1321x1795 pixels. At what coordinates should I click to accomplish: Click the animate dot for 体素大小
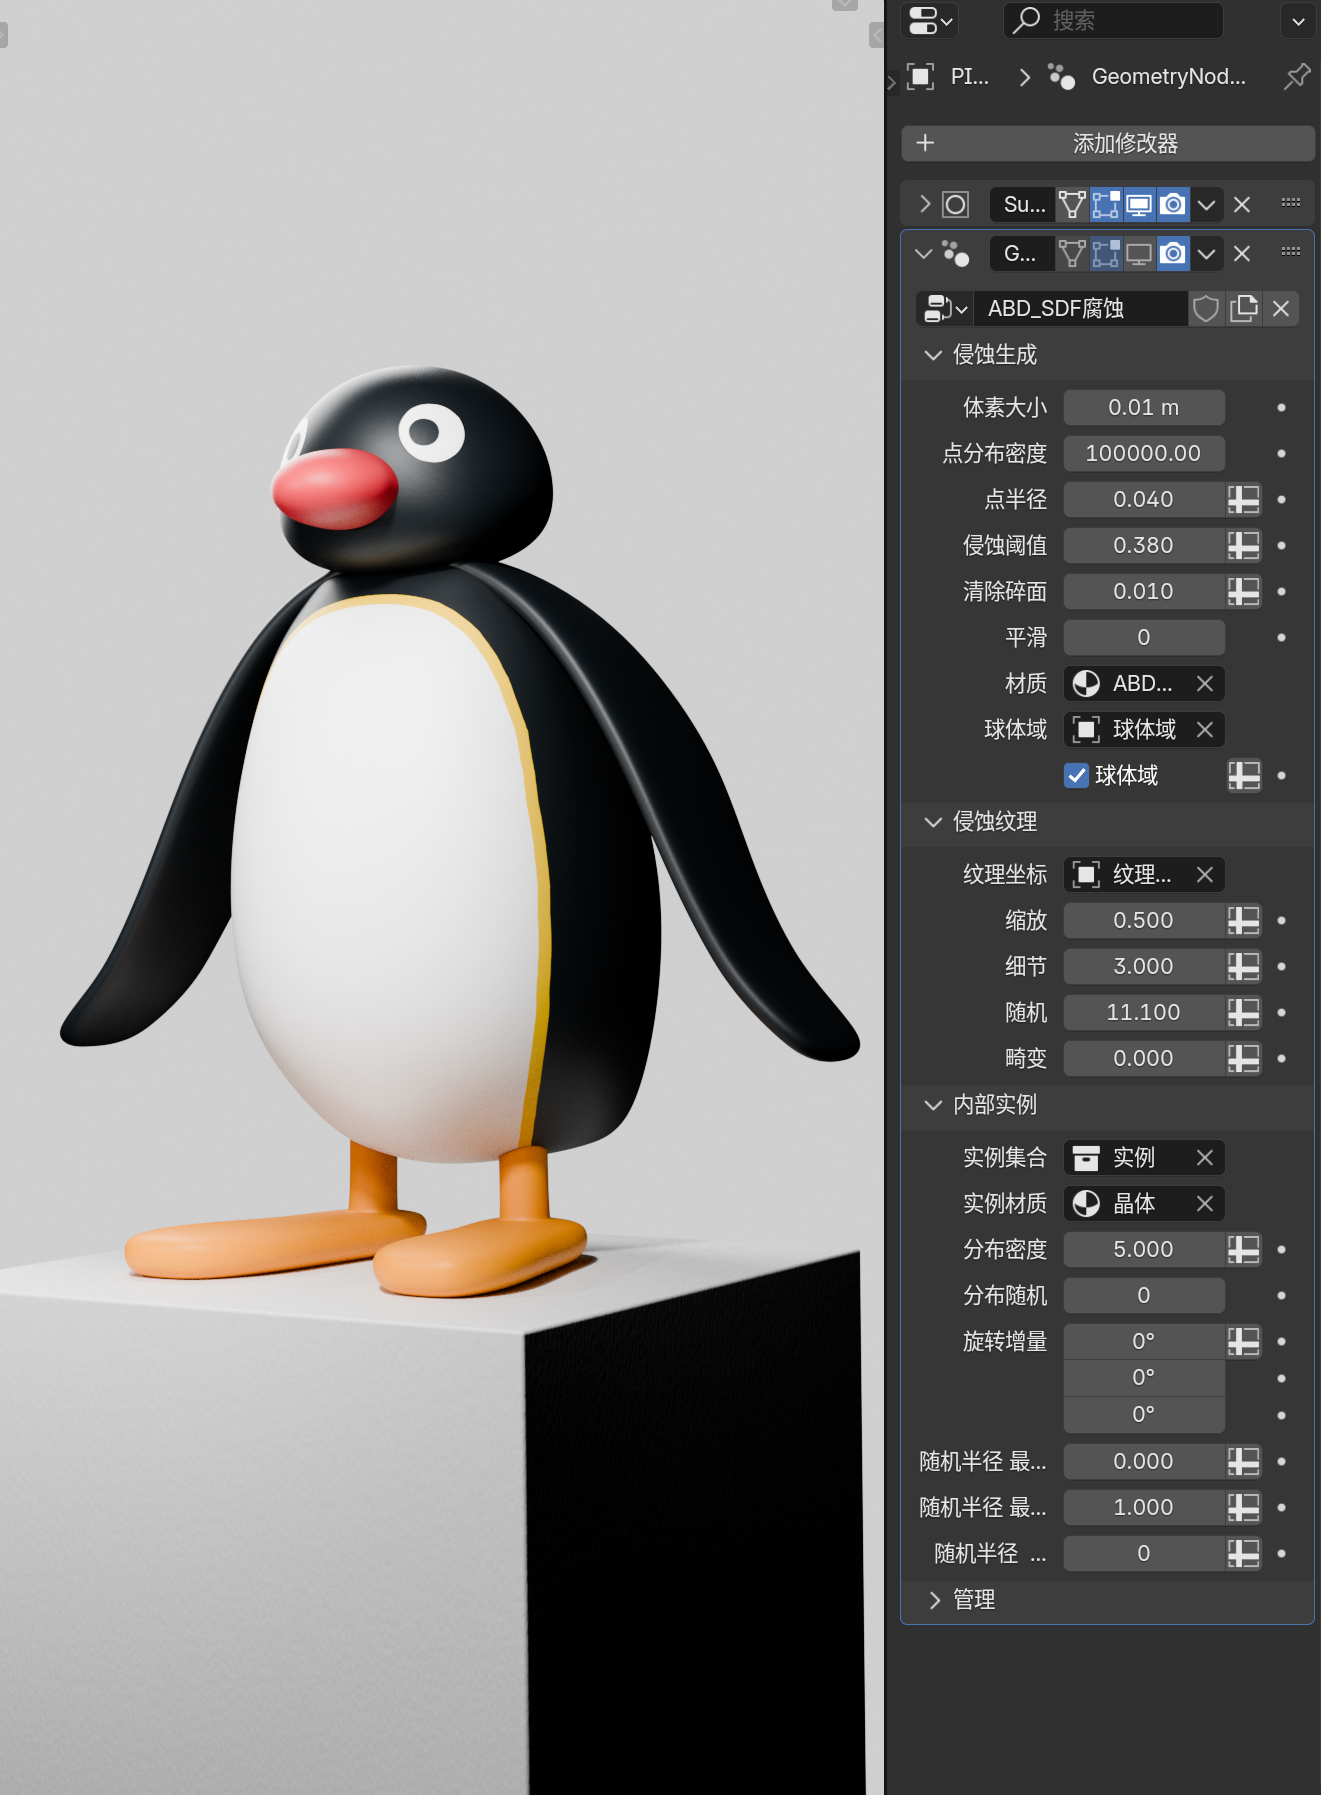[x=1281, y=408]
